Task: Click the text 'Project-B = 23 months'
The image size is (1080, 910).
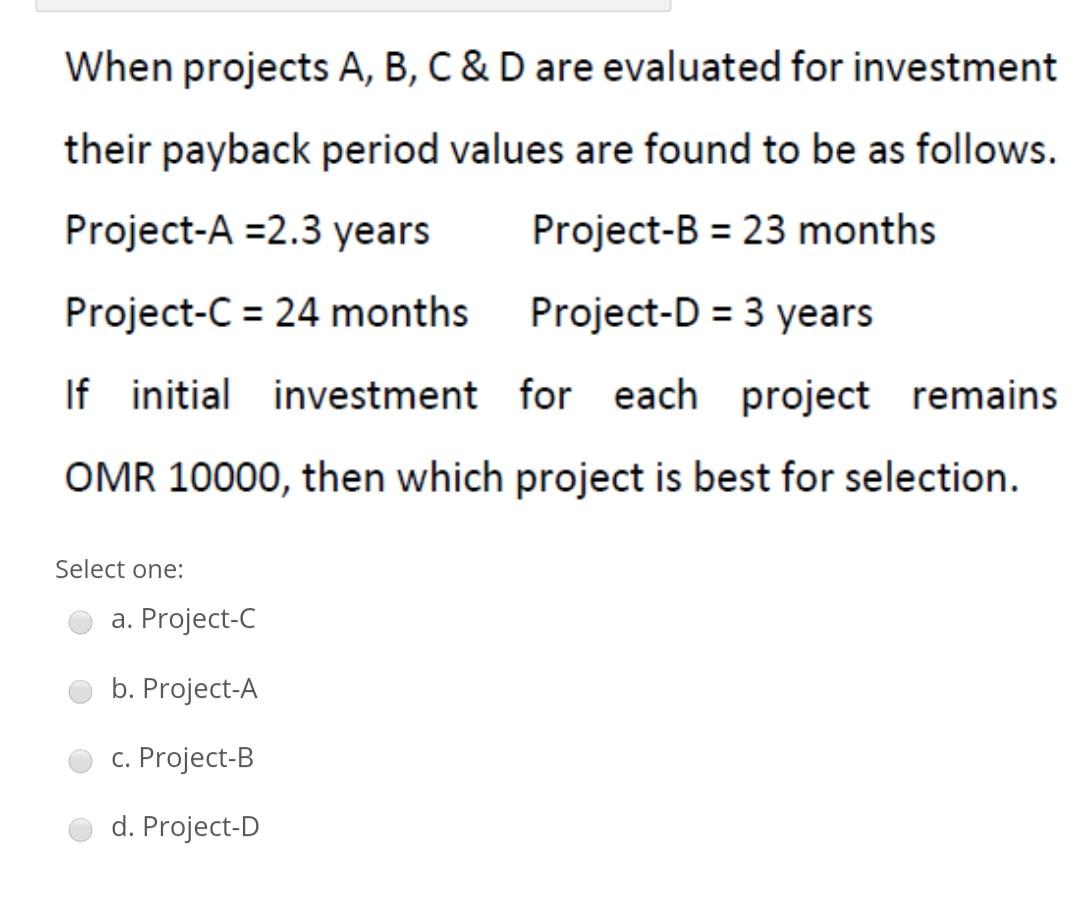Action: (x=733, y=230)
